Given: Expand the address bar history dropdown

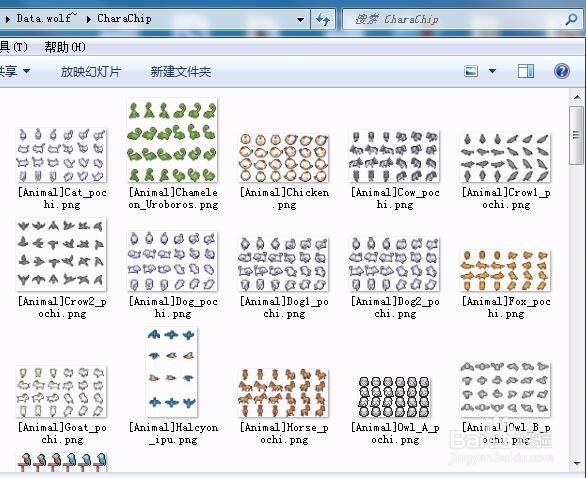Looking at the screenshot, I should tap(300, 19).
